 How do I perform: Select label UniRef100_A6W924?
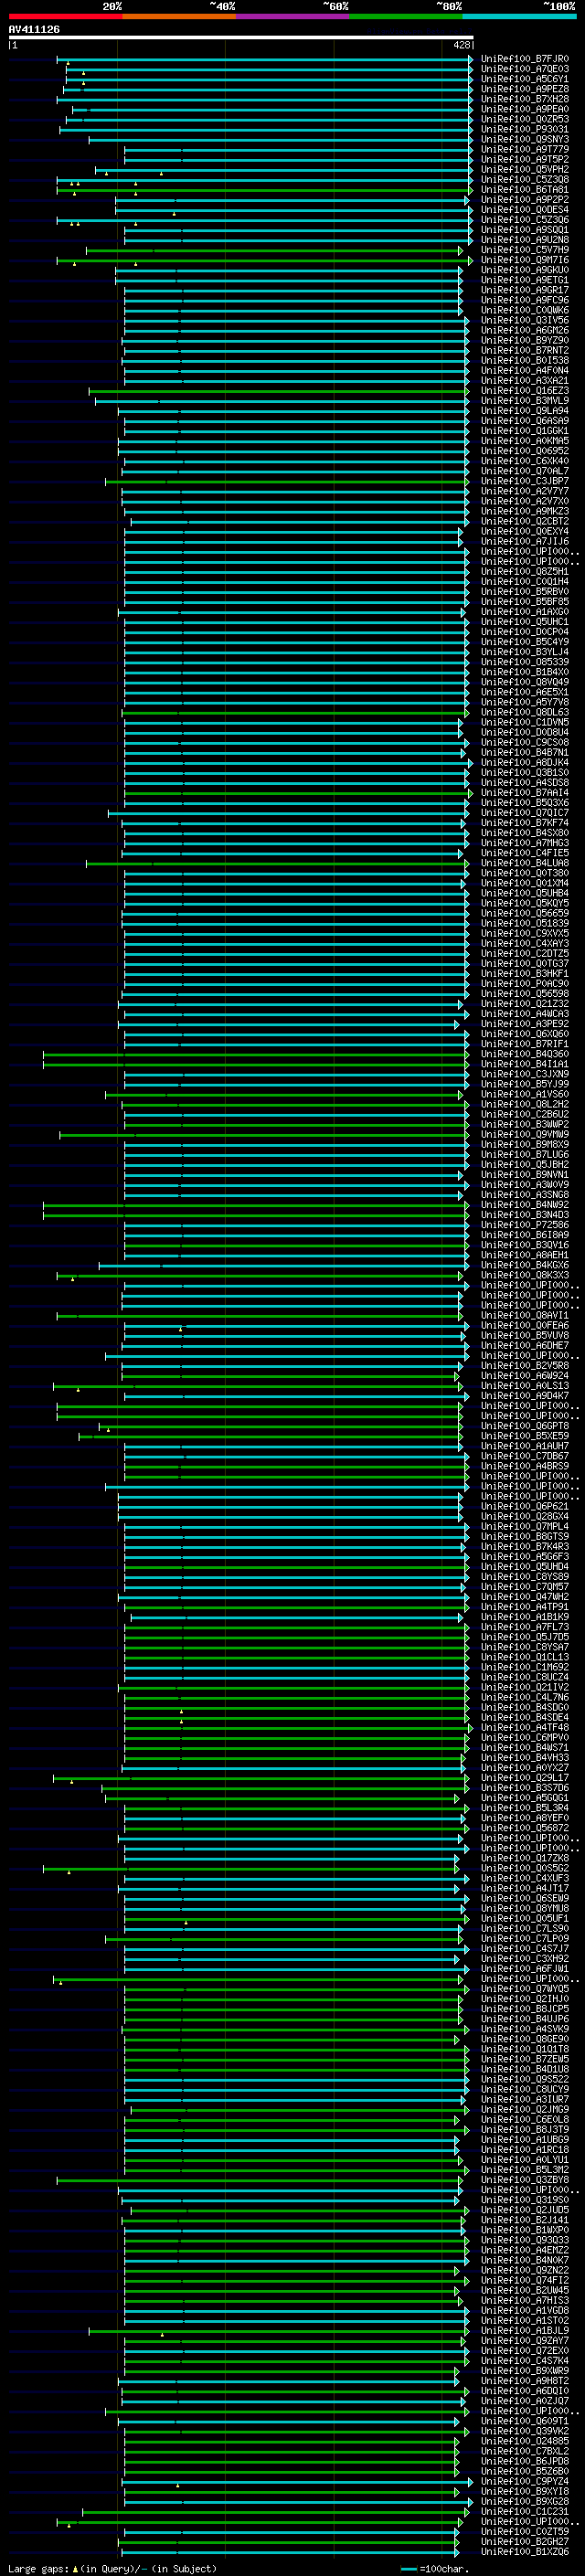click(x=524, y=1376)
